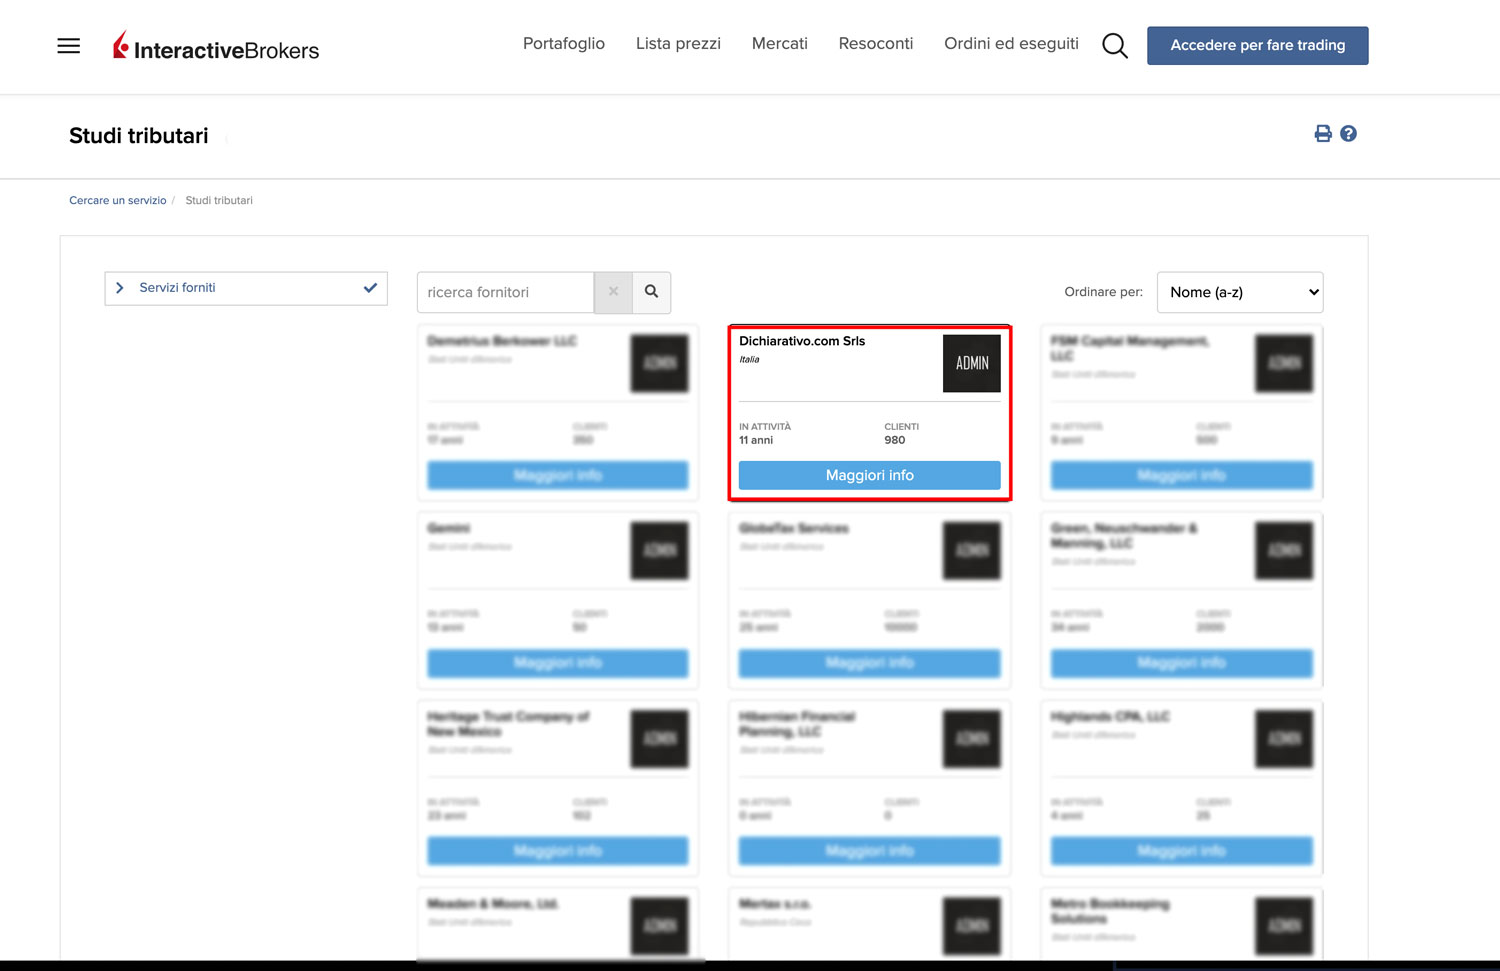Image resolution: width=1500 pixels, height=971 pixels.
Task: Click the 980 clienti value
Action: tap(895, 440)
